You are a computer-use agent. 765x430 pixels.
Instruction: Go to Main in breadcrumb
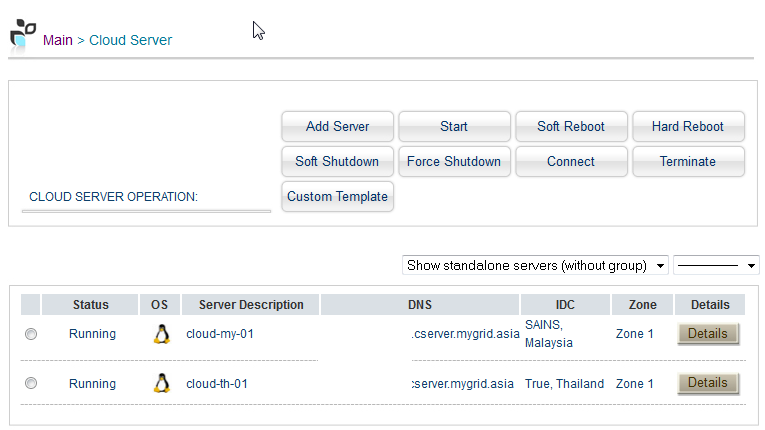pos(57,41)
